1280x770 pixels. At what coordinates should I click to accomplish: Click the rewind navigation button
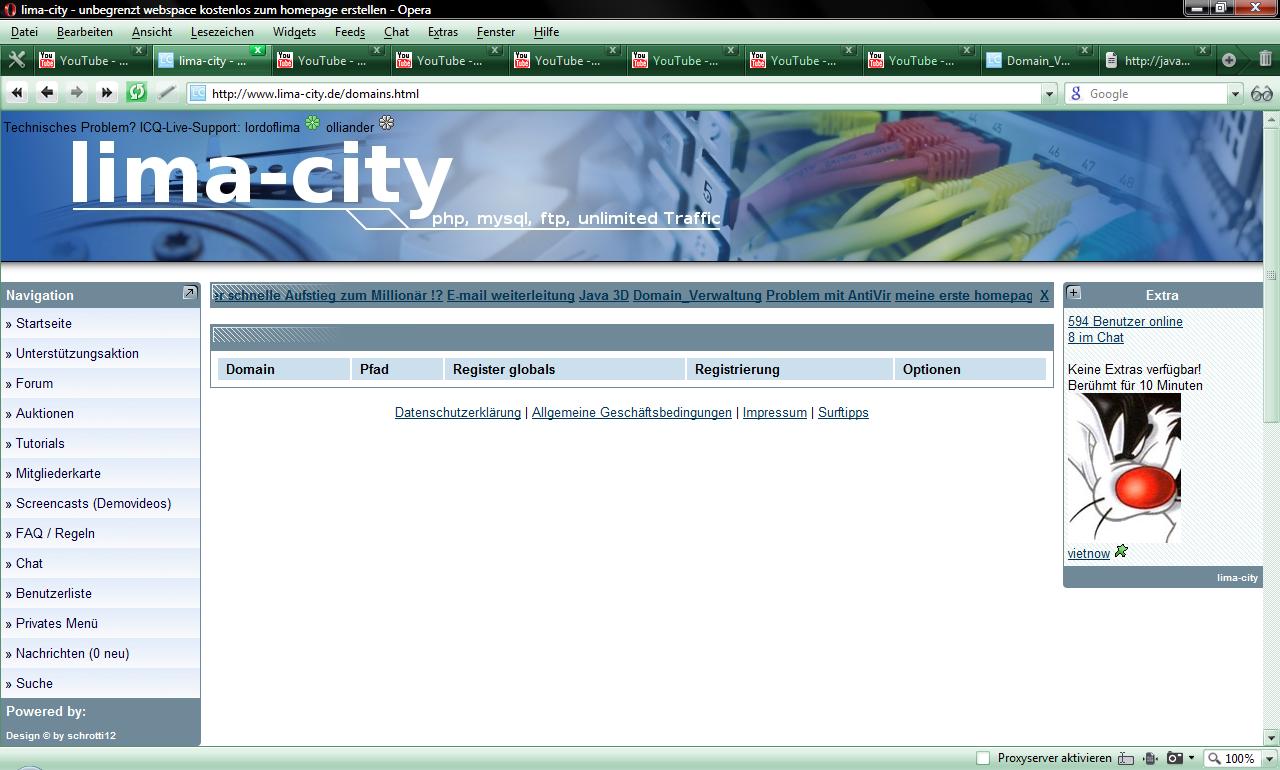[17, 93]
